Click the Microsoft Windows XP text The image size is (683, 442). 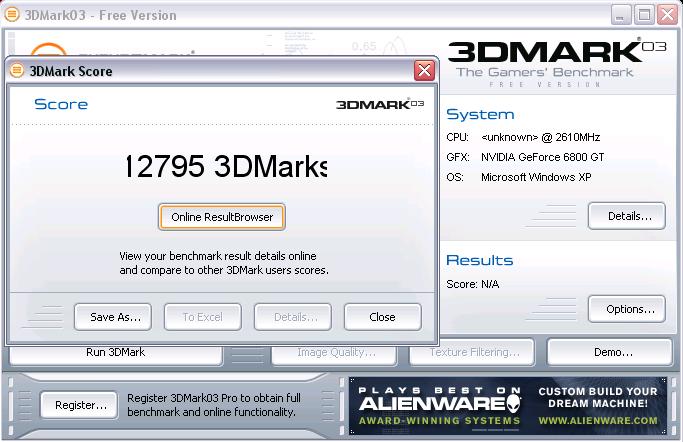click(x=536, y=177)
